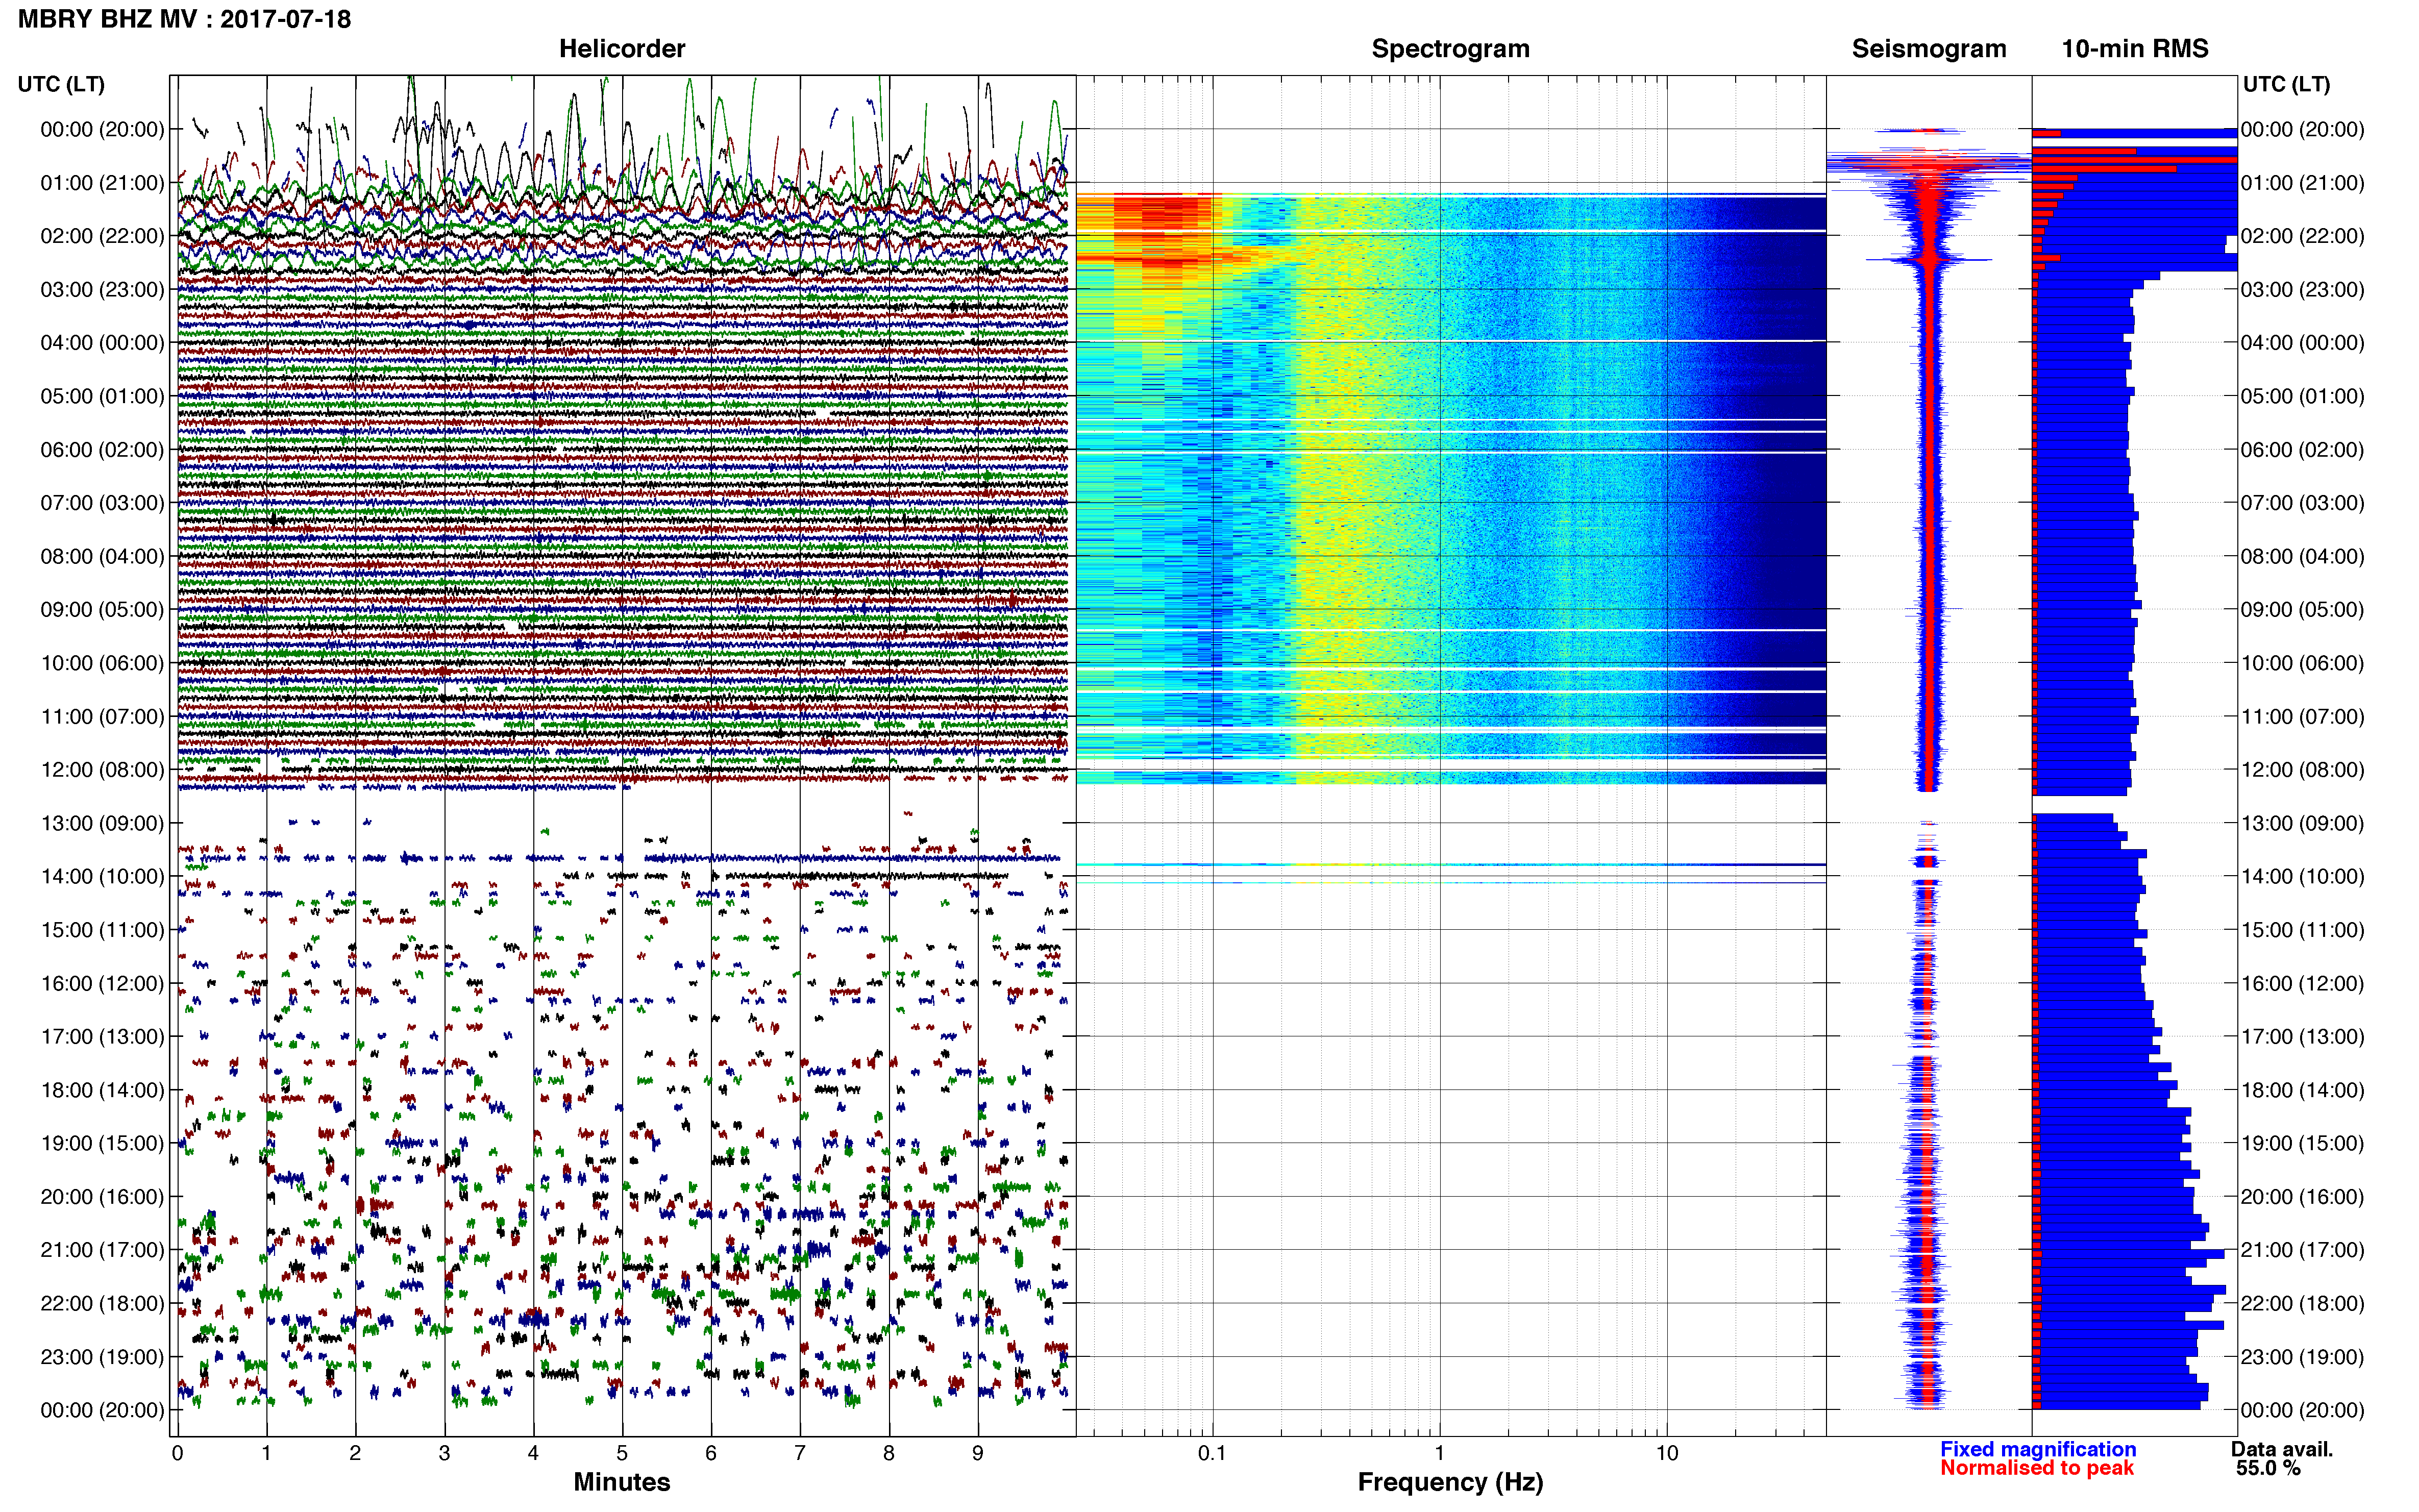This screenshot has height=1512, width=2419.
Task: Click left time label '23:00 (19:00)'
Action: (x=102, y=1357)
